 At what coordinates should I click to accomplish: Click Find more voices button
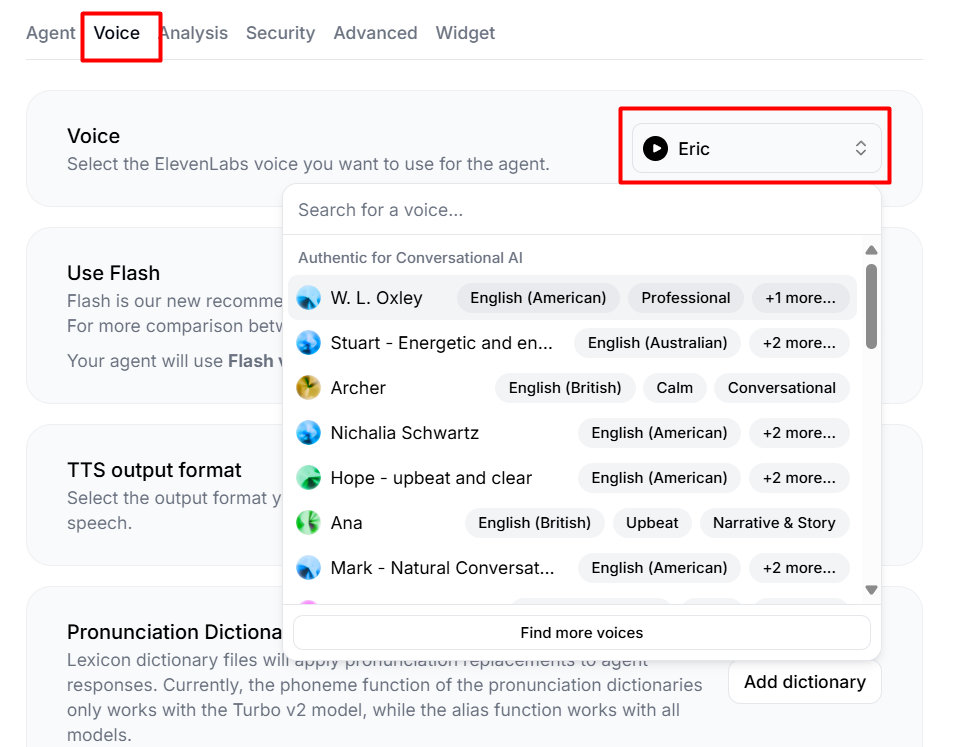point(581,633)
